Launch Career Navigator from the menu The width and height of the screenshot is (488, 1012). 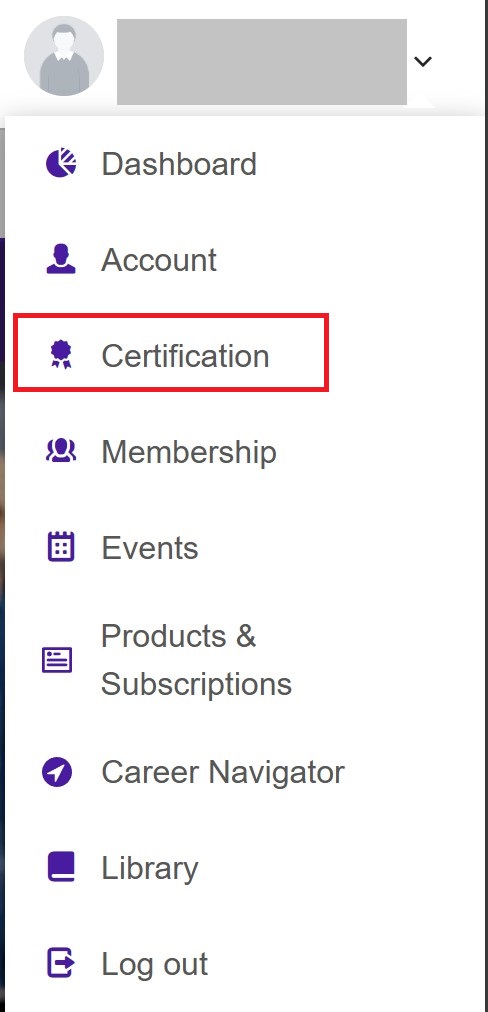pyautogui.click(x=223, y=772)
